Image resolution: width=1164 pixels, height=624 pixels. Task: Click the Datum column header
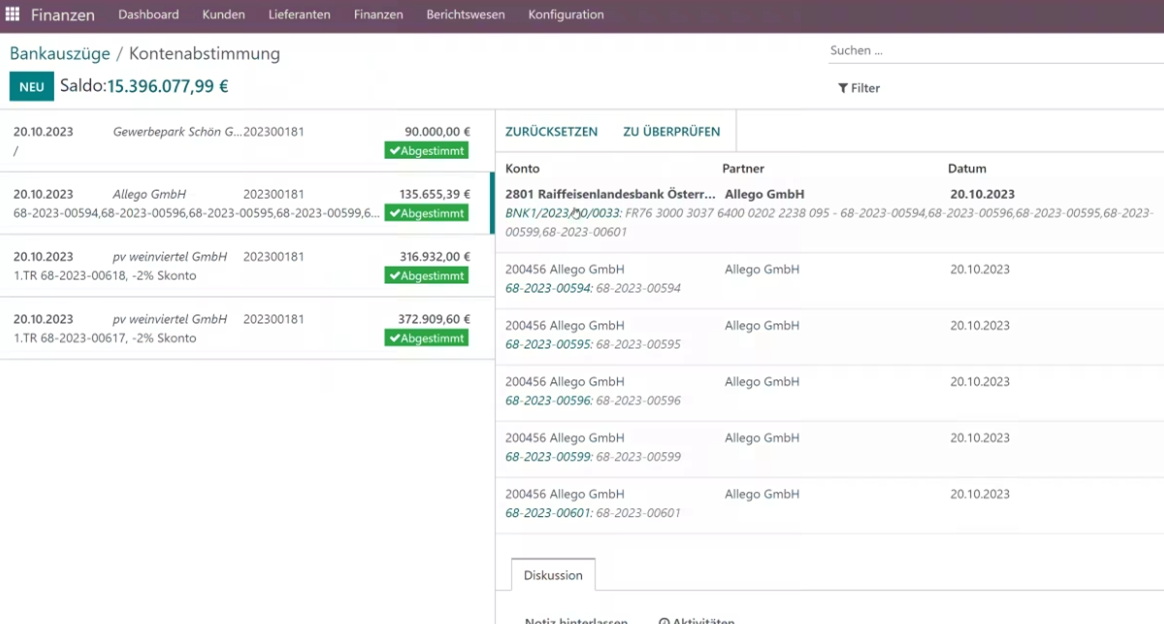967,168
